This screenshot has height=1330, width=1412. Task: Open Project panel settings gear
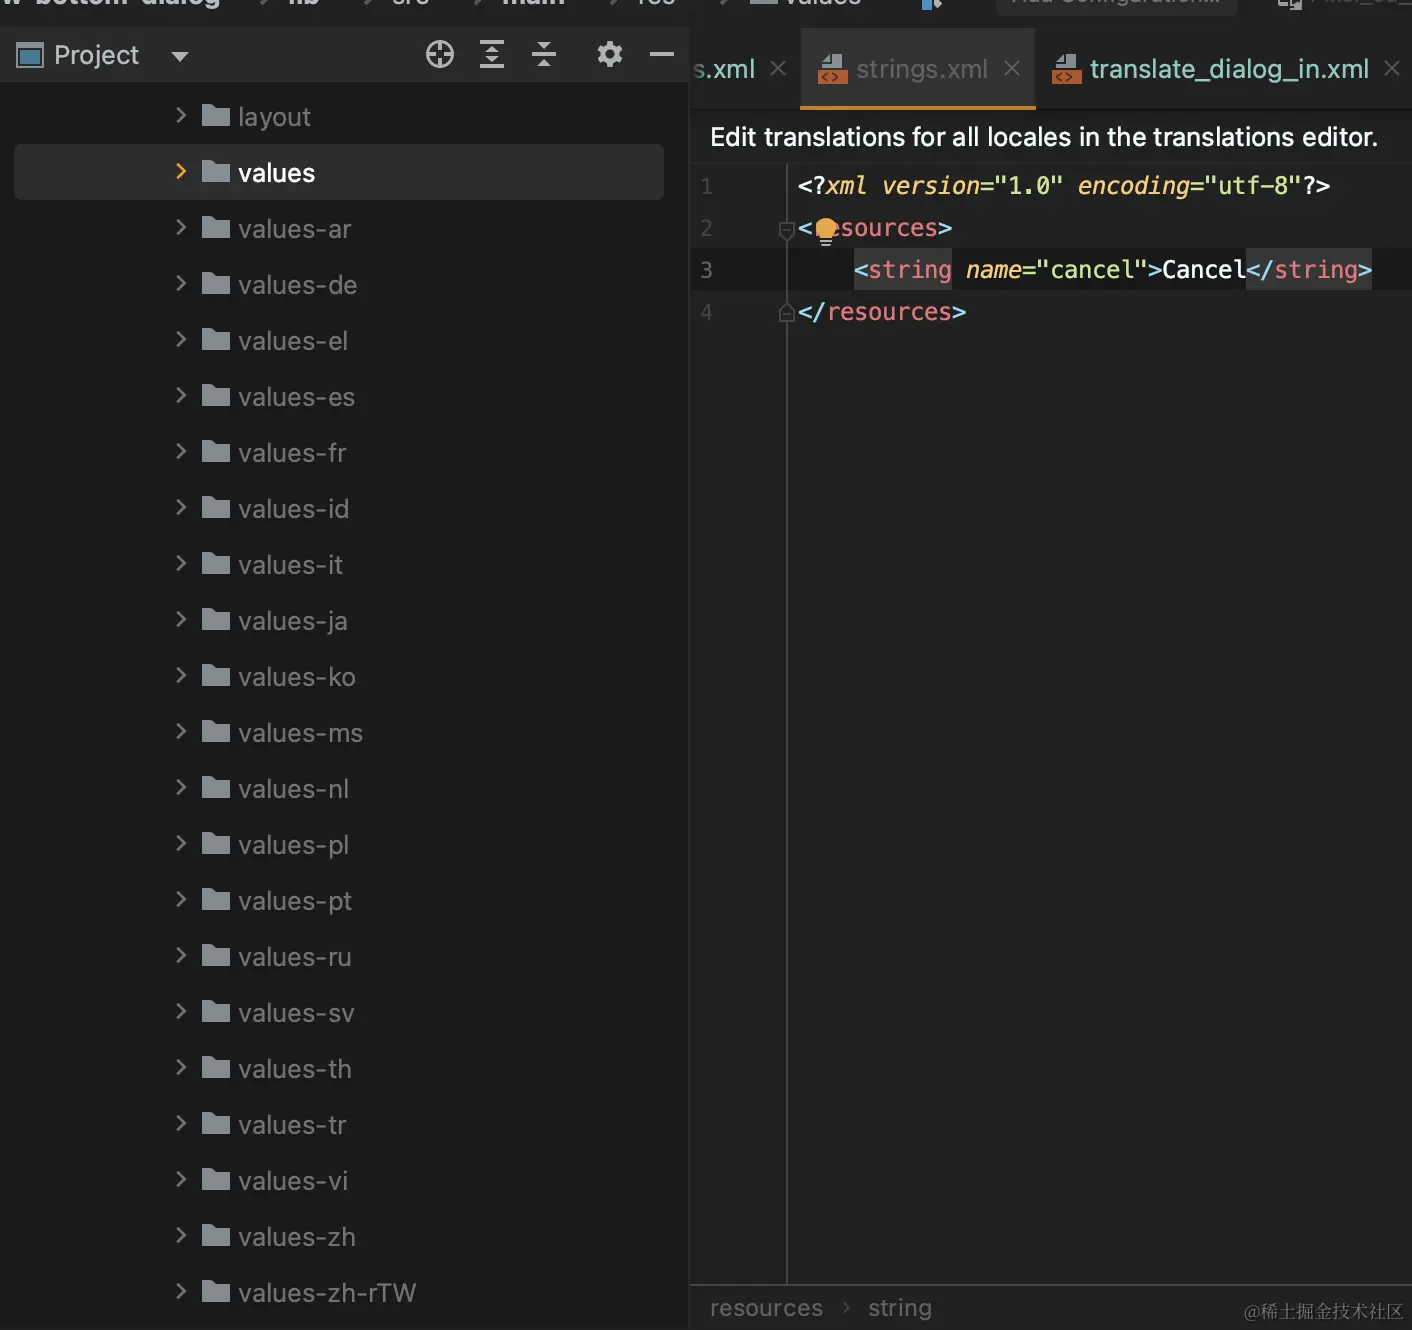coord(609,54)
